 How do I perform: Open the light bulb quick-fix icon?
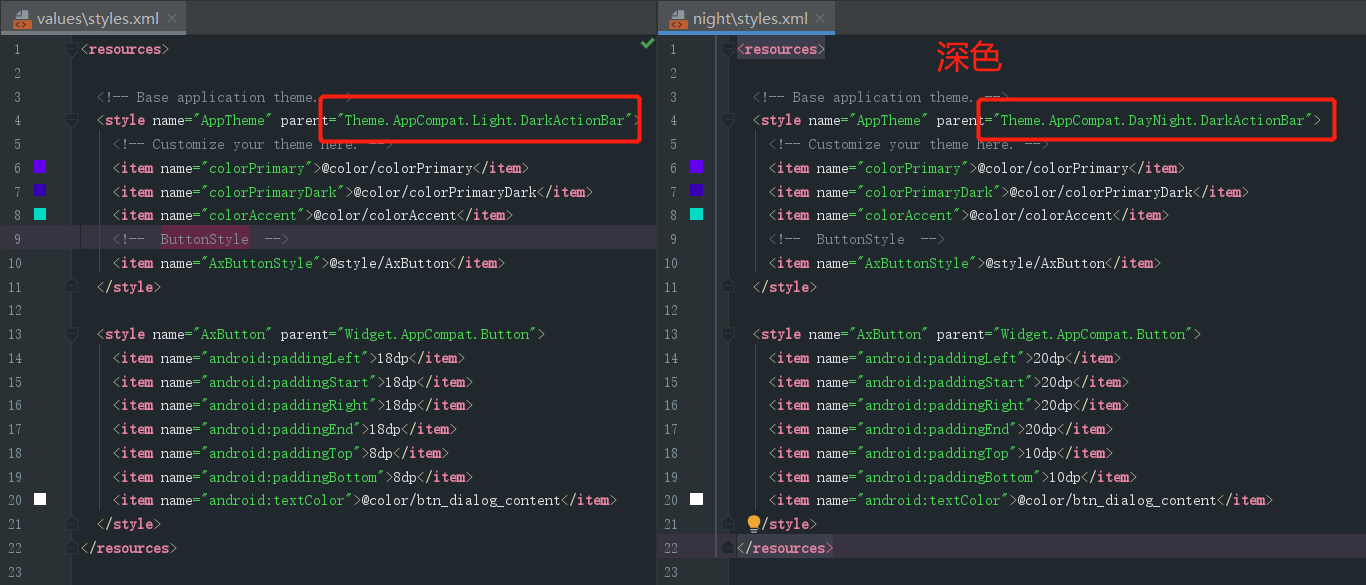coord(754,523)
